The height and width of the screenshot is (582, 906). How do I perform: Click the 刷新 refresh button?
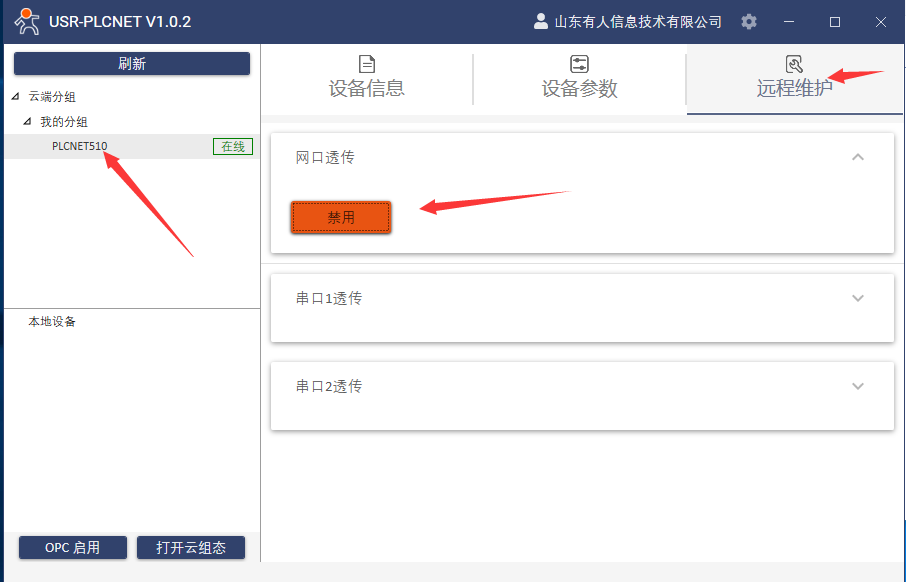pos(131,63)
